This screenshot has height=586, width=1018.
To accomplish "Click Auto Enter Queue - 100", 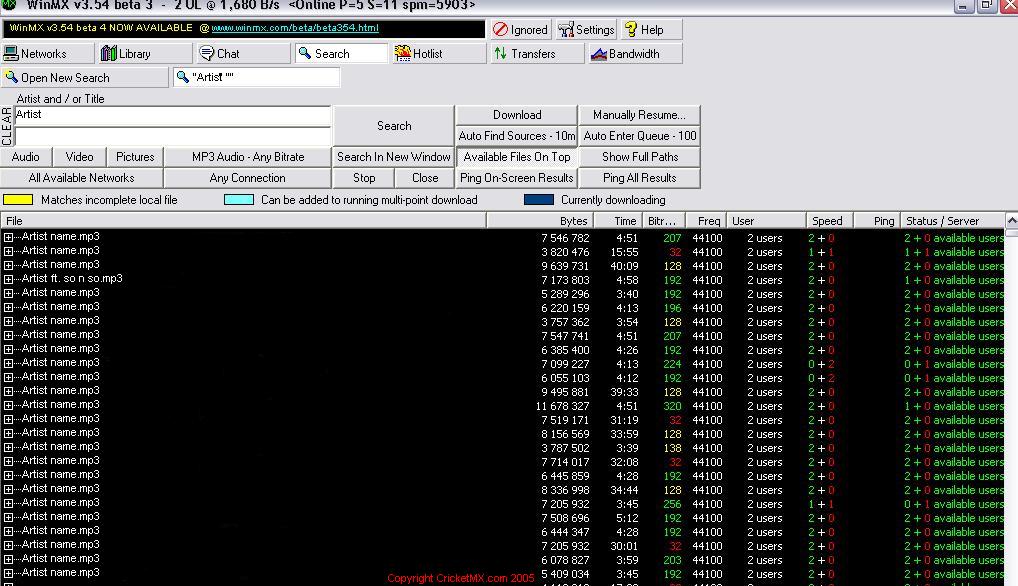I will 639,136.
